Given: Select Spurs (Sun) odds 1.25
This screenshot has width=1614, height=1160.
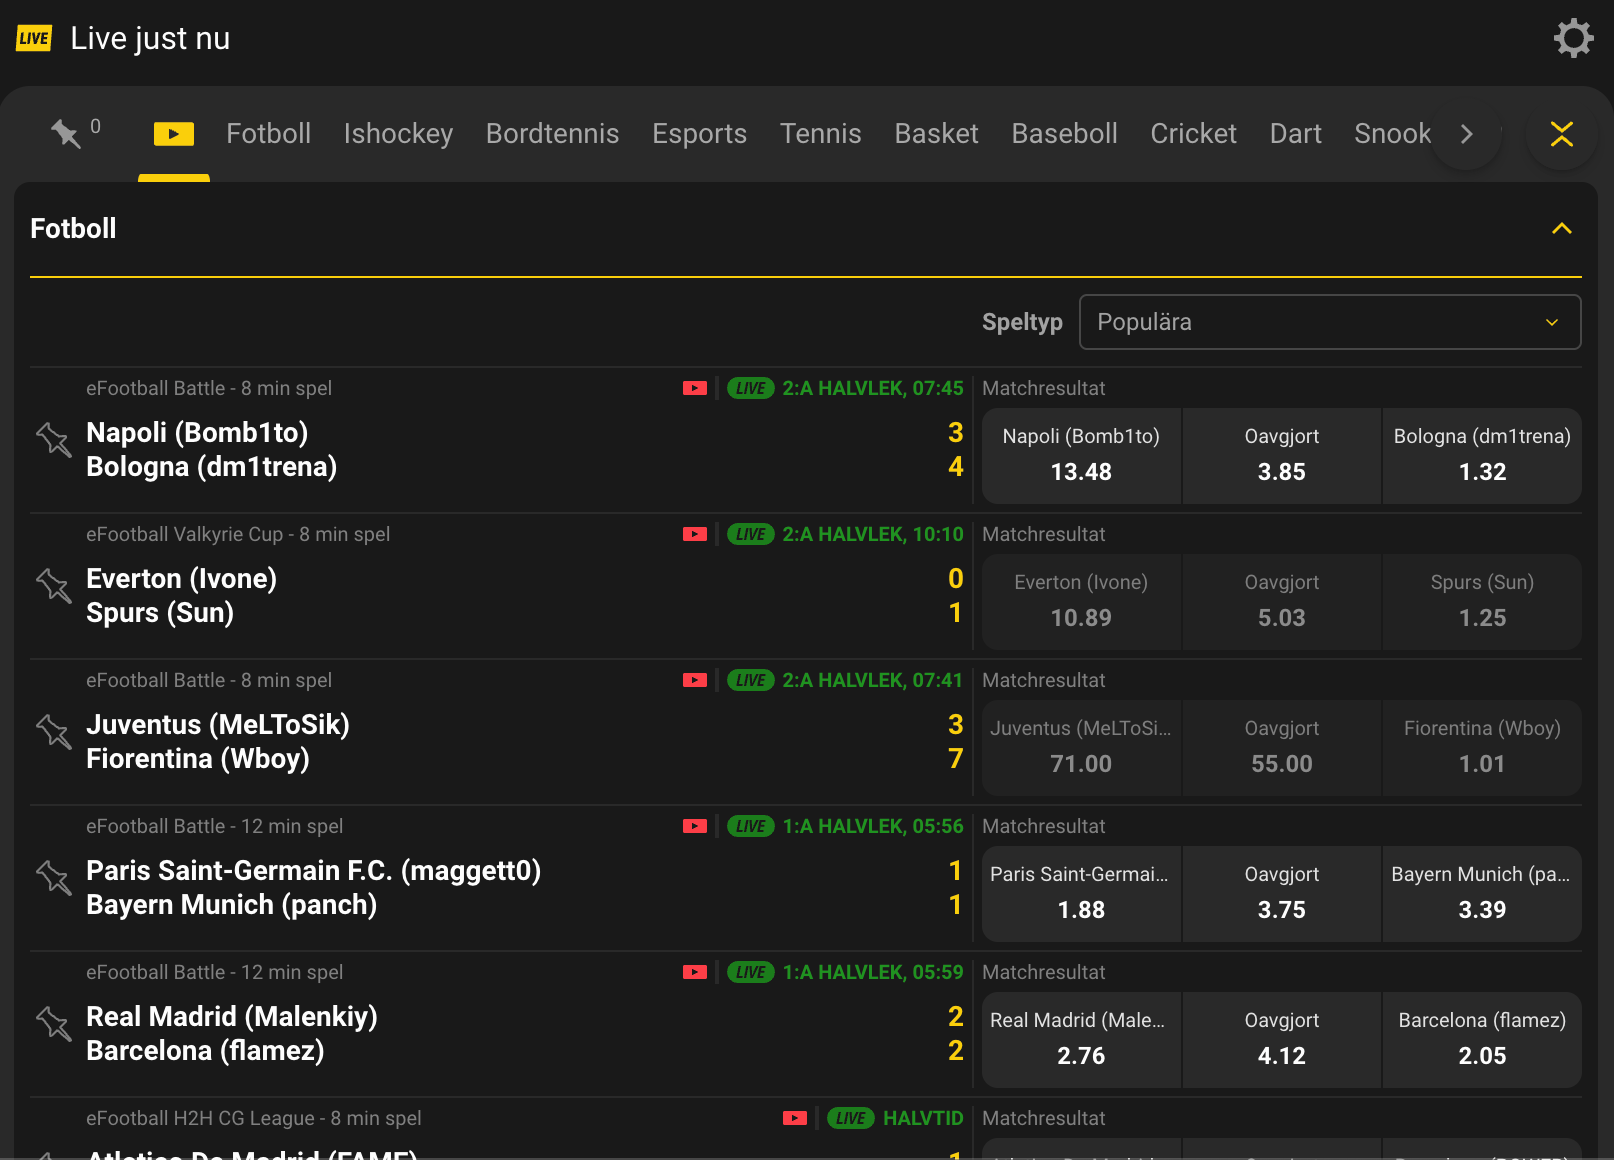Looking at the screenshot, I should coord(1482,601).
